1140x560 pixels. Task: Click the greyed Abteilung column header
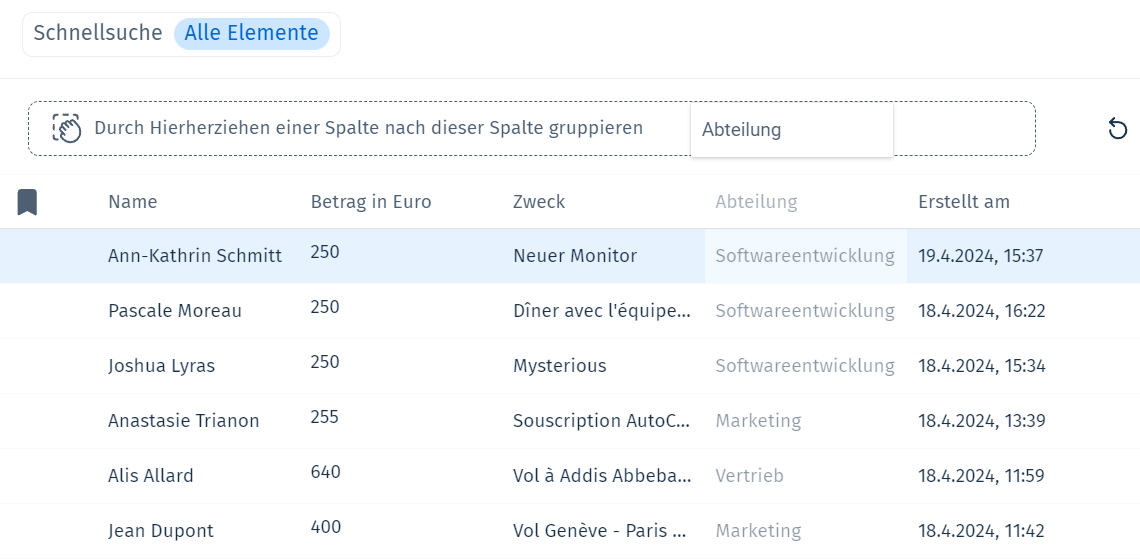click(x=756, y=201)
